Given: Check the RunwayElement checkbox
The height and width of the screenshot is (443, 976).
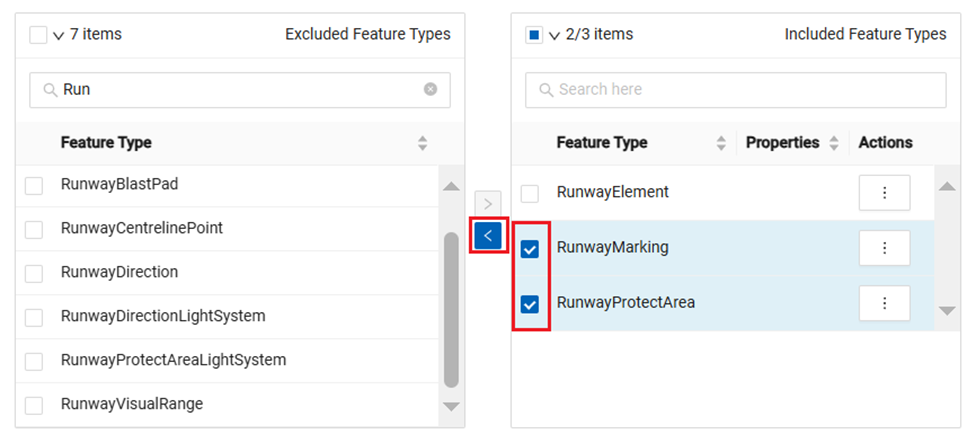Looking at the screenshot, I should tap(530, 194).
